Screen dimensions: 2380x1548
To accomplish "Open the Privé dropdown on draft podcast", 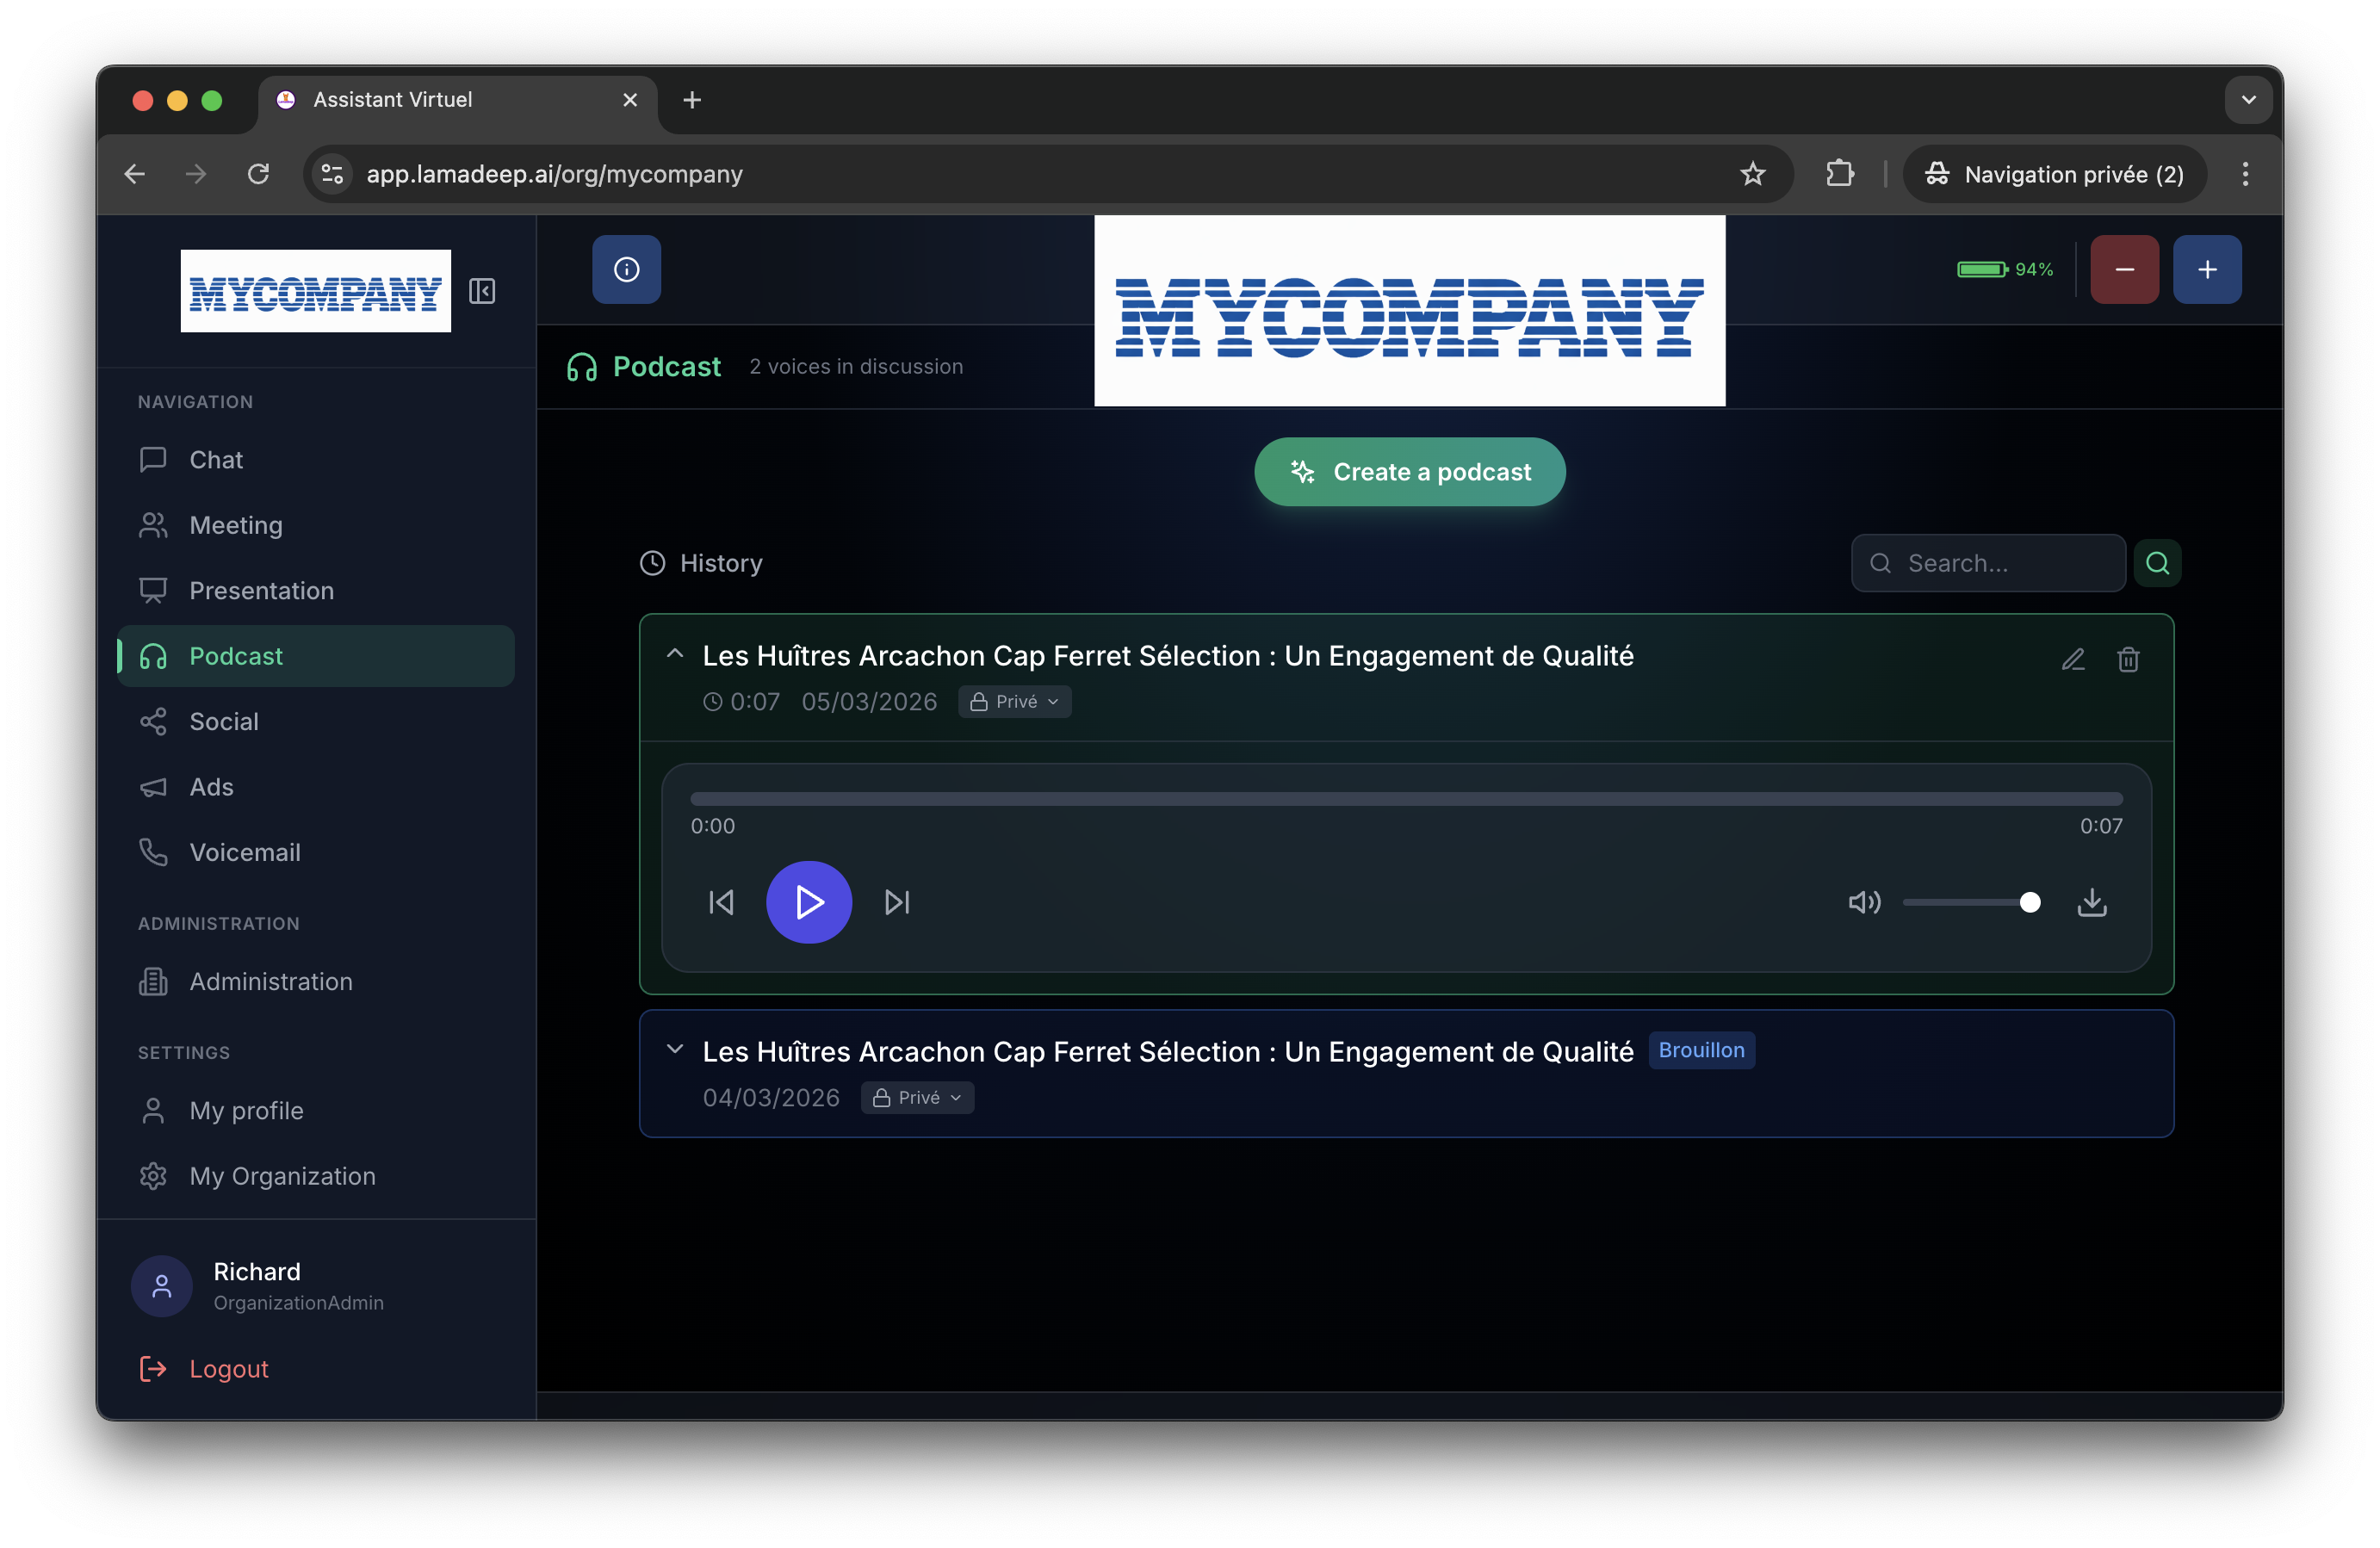I will [x=917, y=1098].
